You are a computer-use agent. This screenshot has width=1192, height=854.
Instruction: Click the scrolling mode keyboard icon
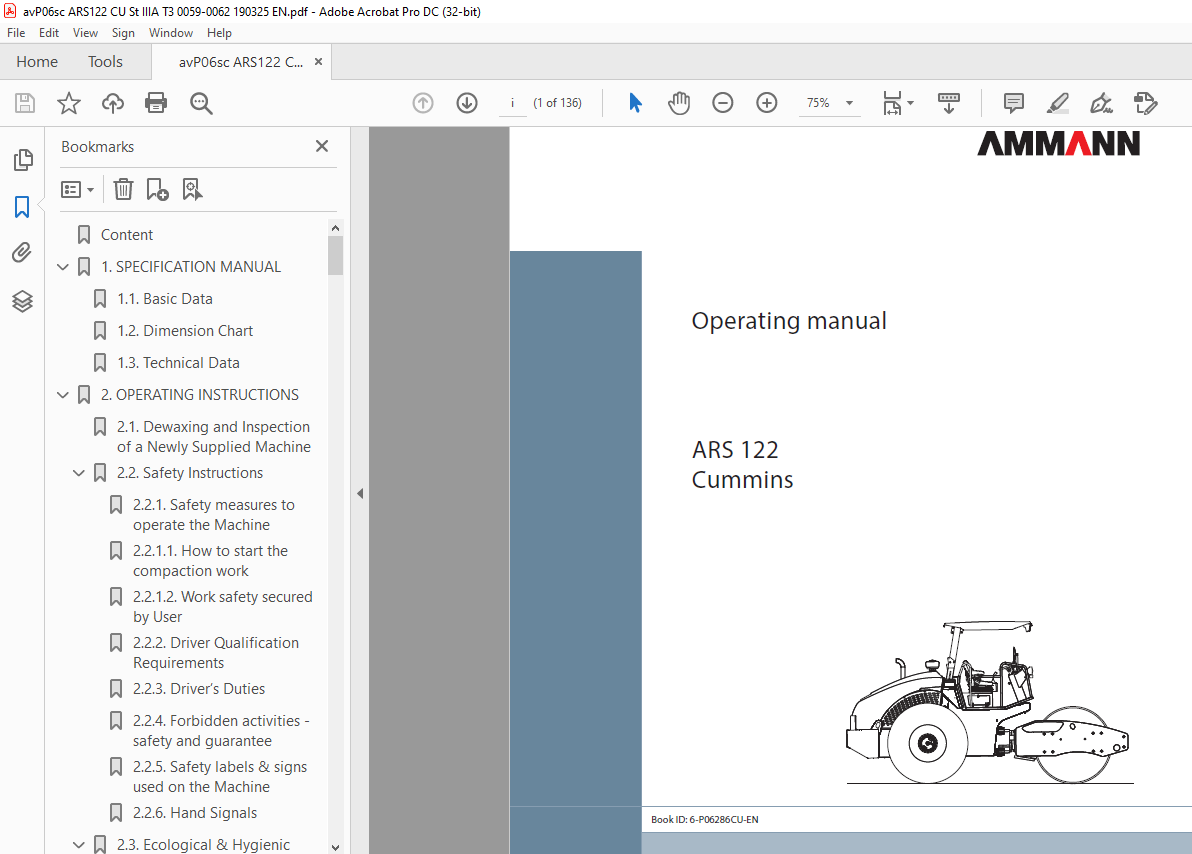click(948, 103)
